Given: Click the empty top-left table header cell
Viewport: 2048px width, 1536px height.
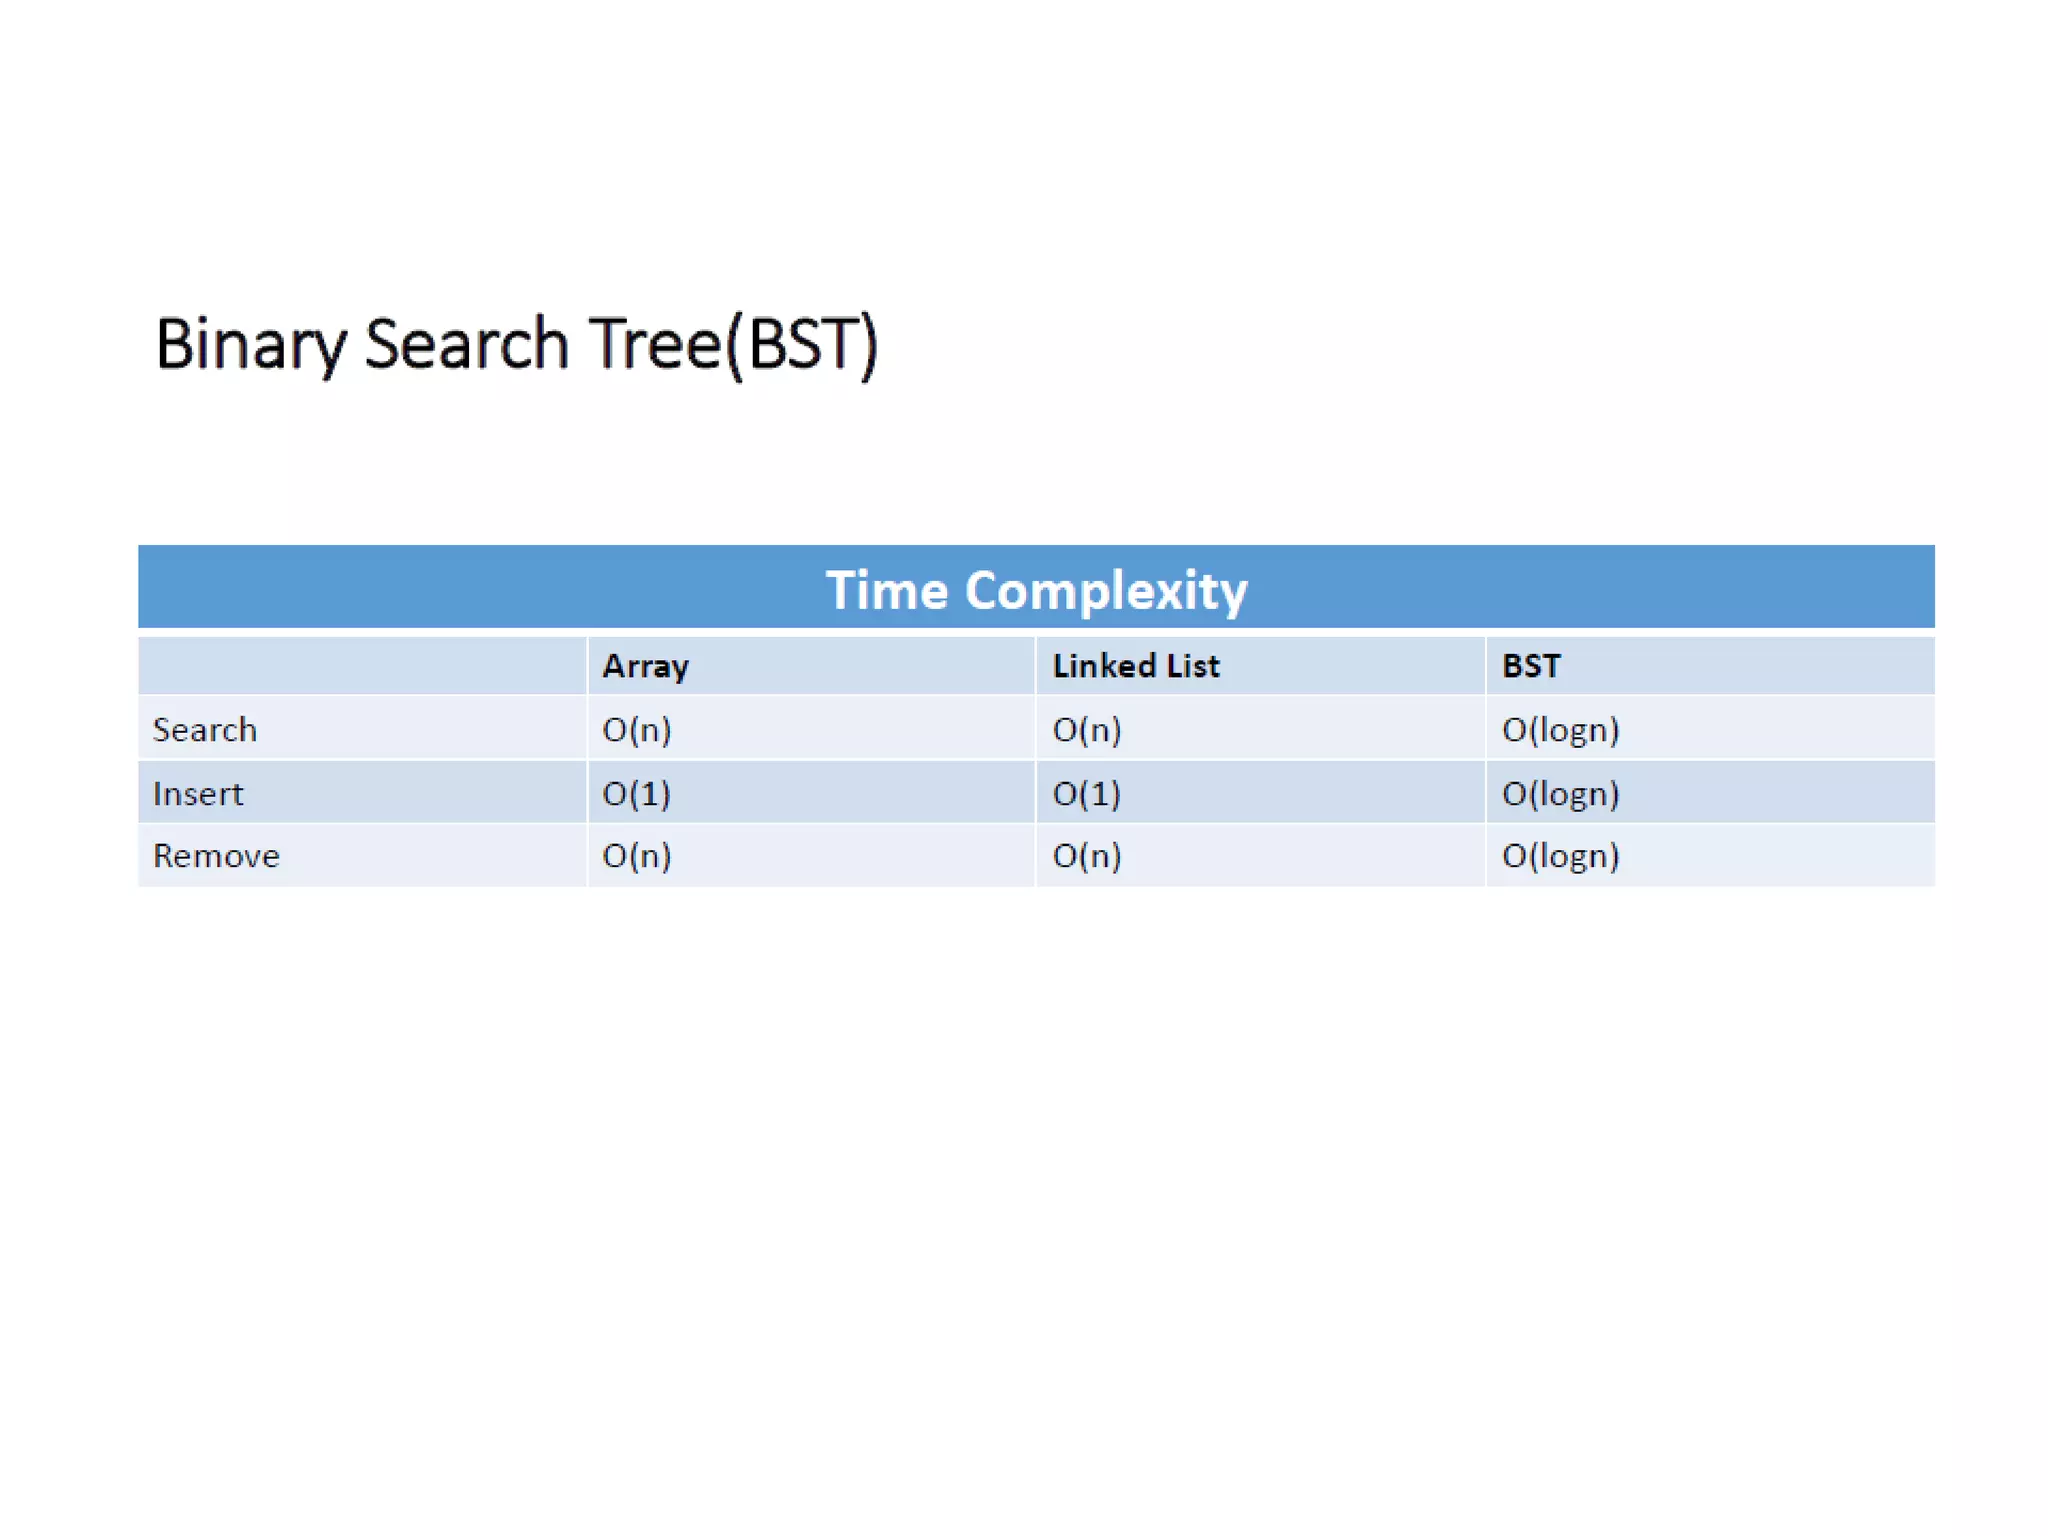Looking at the screenshot, I should [x=362, y=666].
